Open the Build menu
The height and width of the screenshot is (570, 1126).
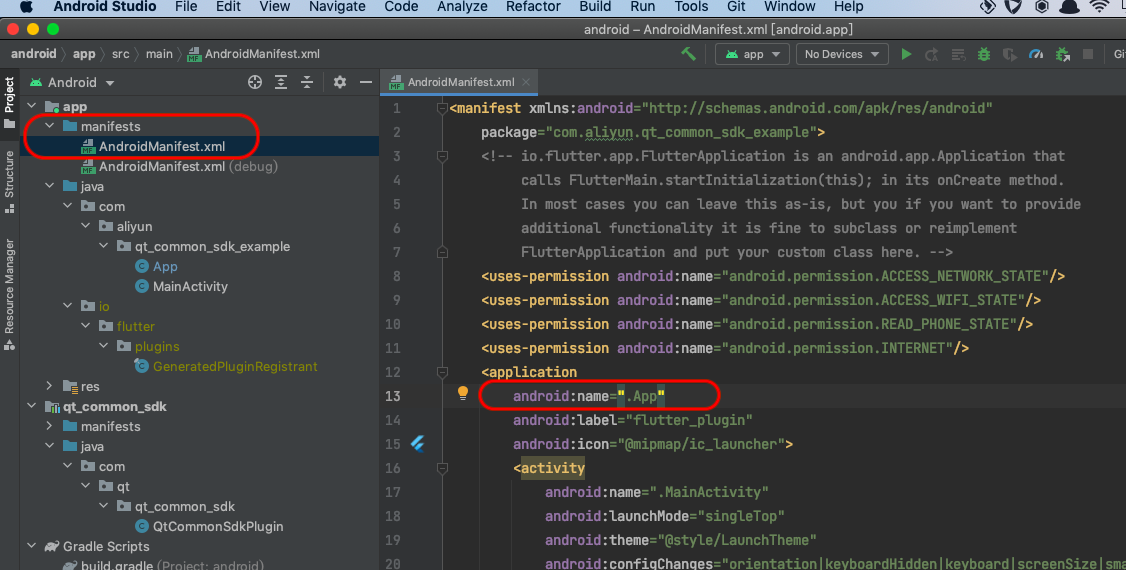click(595, 6)
